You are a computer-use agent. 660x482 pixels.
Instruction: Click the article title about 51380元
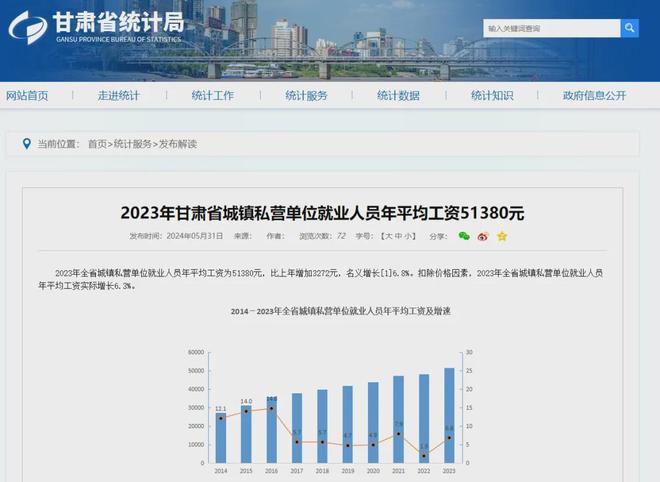(x=322, y=213)
